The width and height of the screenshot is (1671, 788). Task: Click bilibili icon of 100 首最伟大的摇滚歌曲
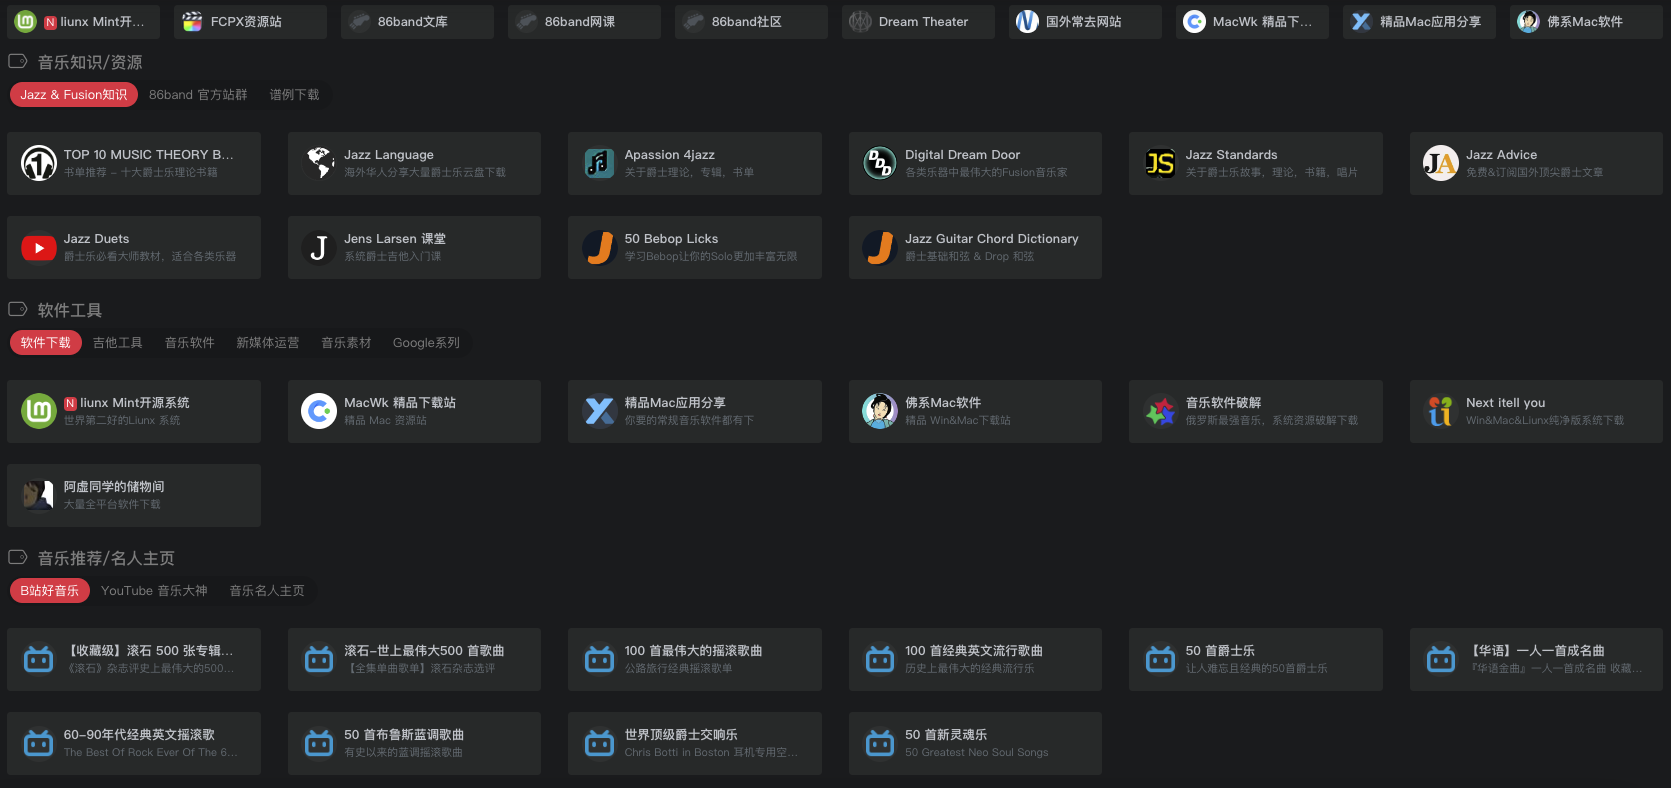click(600, 659)
